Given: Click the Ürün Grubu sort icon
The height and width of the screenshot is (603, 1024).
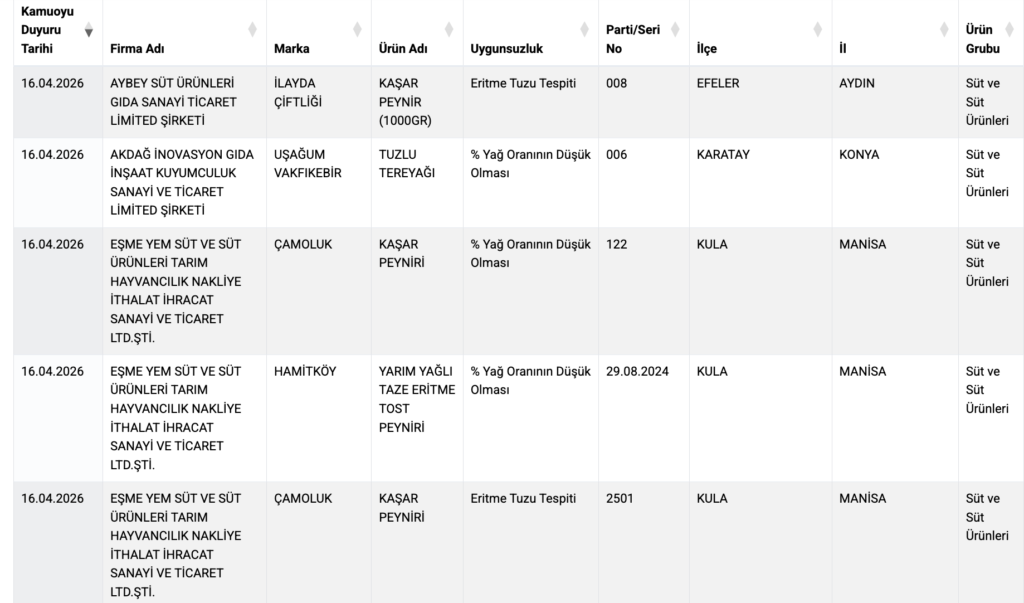Looking at the screenshot, I should tap(1008, 31).
